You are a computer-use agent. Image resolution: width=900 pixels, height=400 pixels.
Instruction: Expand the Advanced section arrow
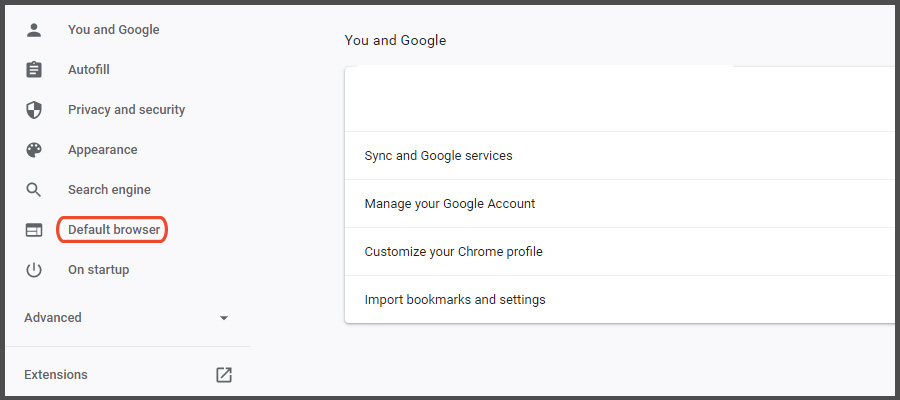pos(224,318)
